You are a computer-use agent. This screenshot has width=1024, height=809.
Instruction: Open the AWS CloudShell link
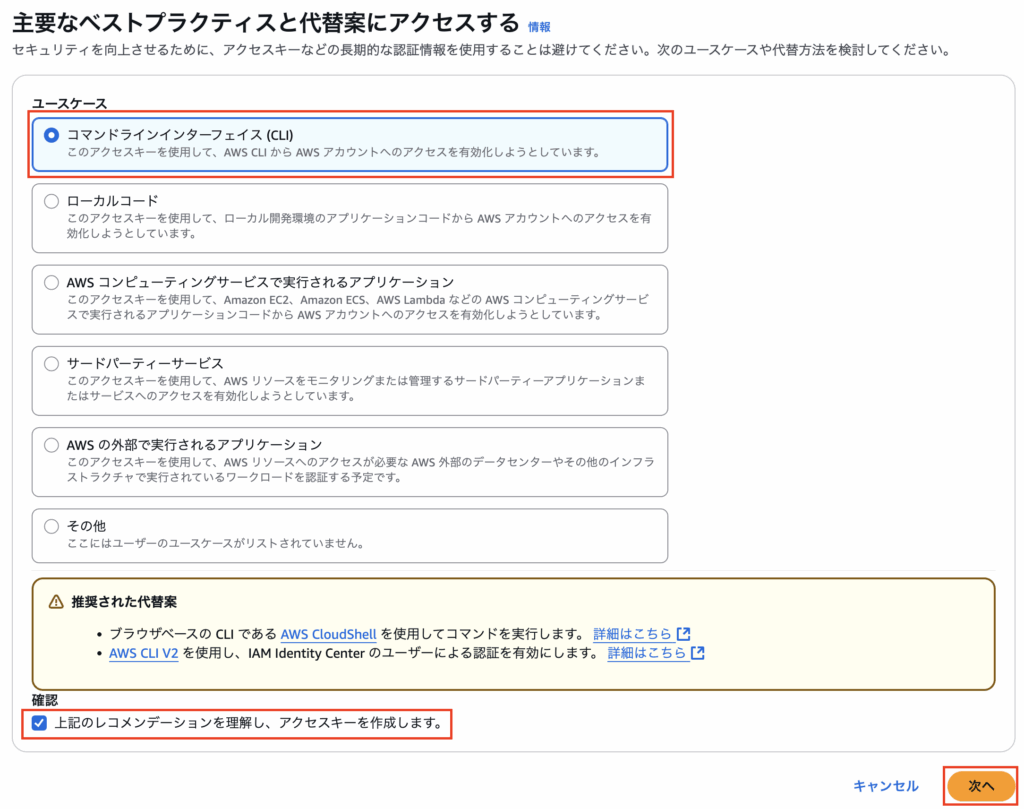coord(328,634)
